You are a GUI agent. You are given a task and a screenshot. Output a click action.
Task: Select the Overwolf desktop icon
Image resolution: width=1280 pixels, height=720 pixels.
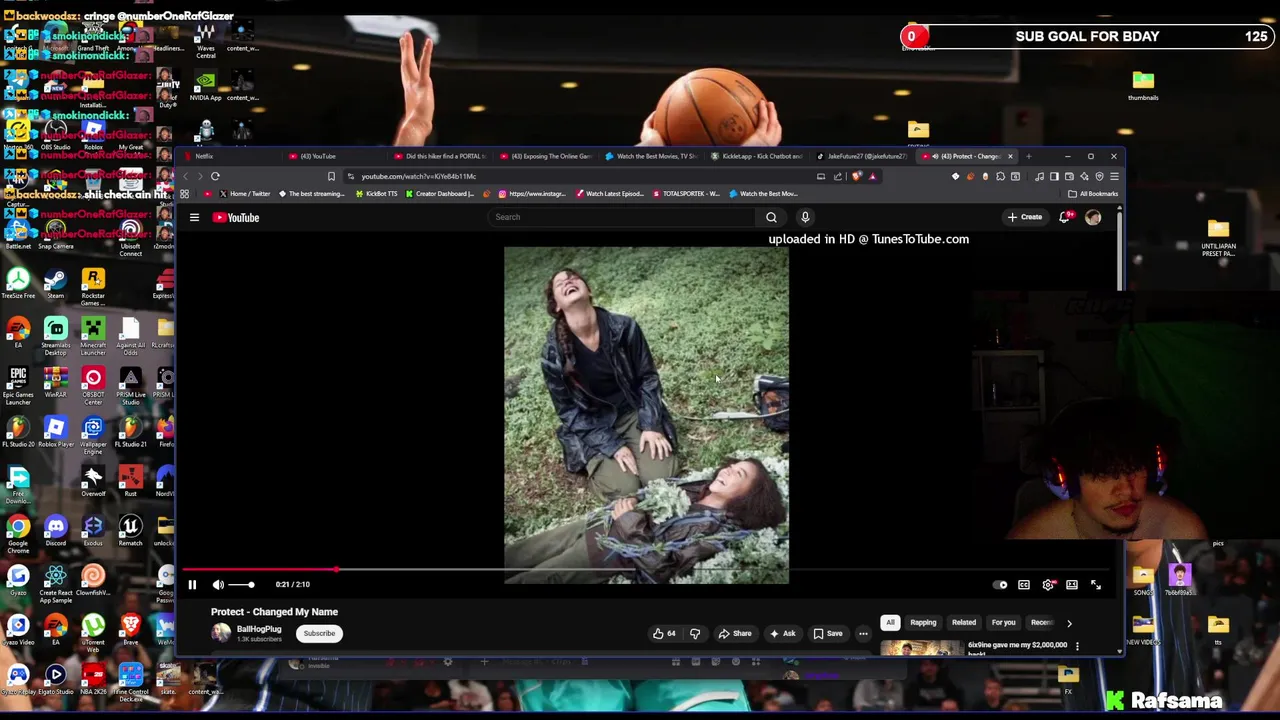92,481
